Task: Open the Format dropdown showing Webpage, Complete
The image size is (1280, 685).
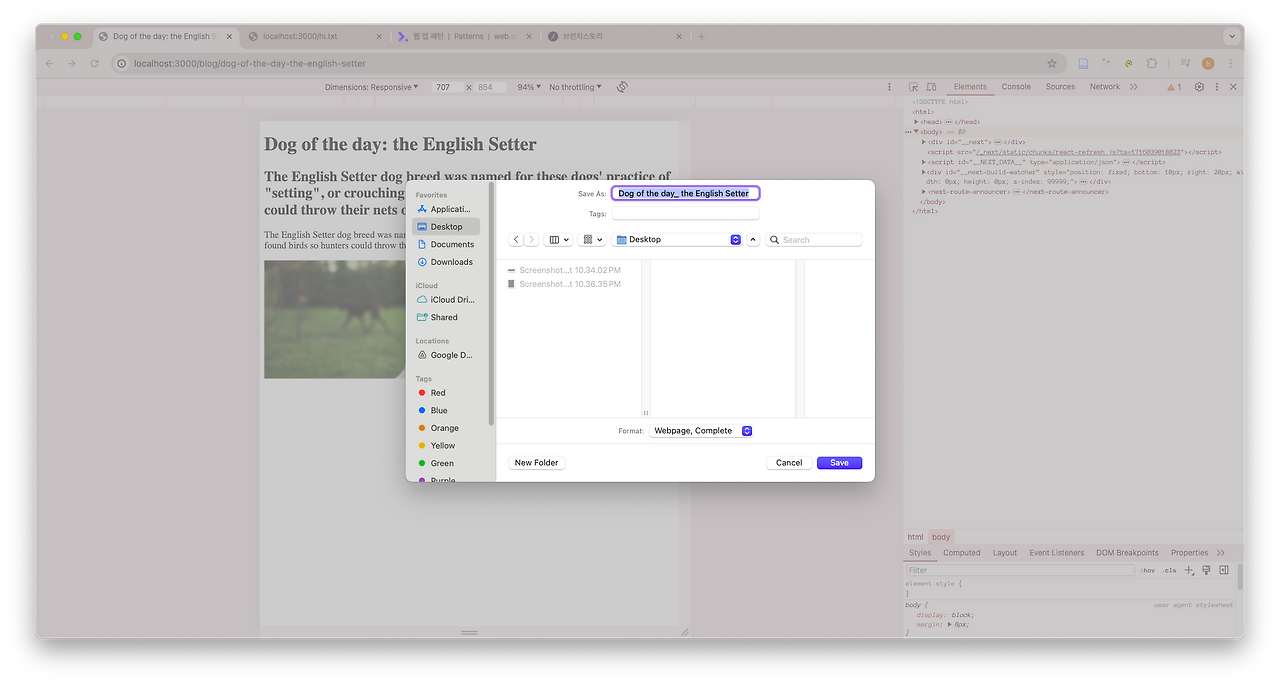Action: point(701,431)
